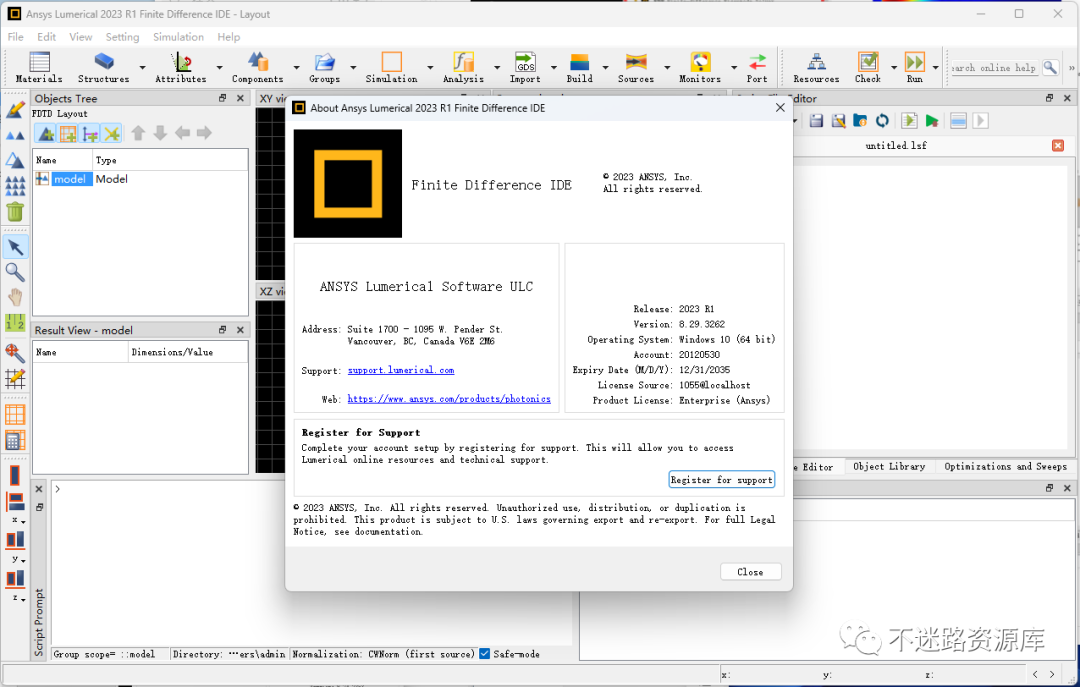Open the Components dropdown arrow
1080x687 pixels.
point(296,68)
